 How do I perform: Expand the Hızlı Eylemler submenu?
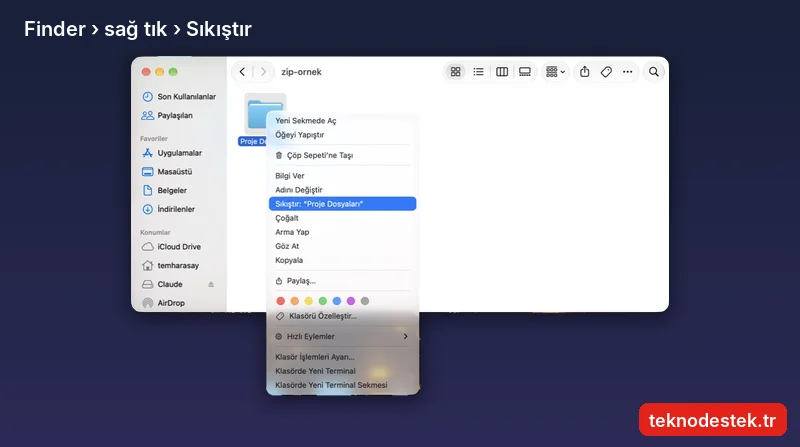[342, 337]
